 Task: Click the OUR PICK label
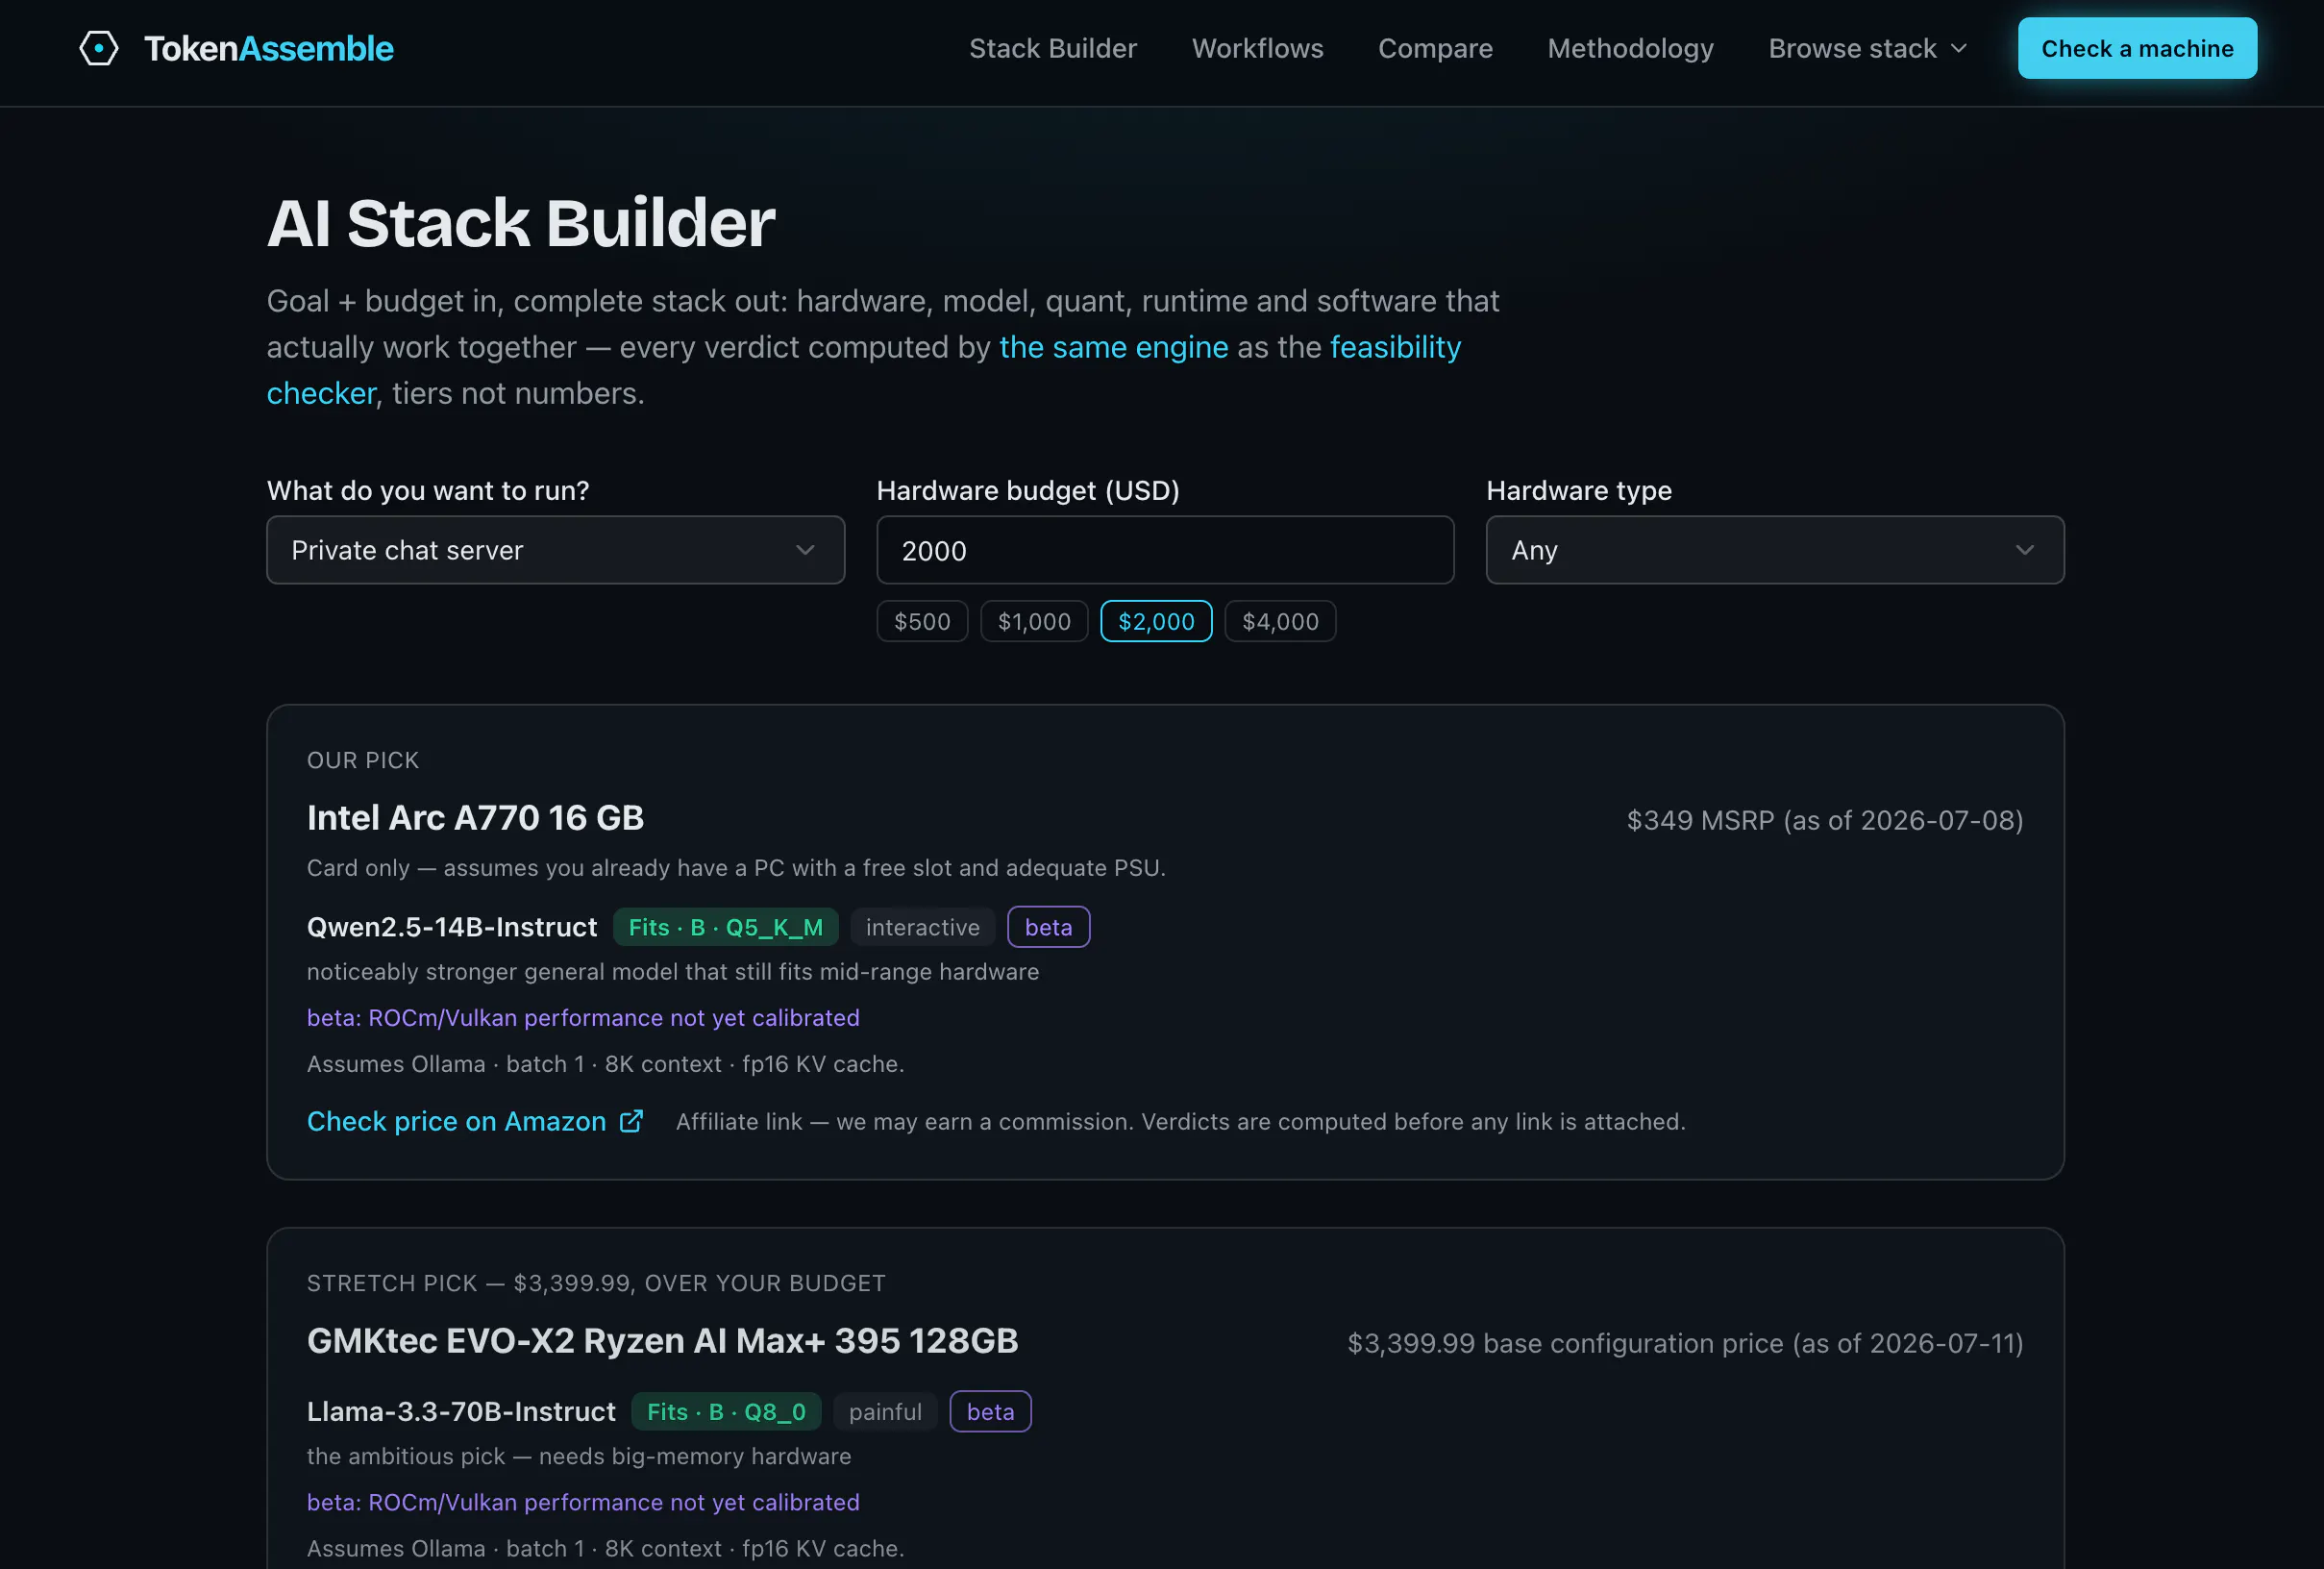[x=363, y=760]
